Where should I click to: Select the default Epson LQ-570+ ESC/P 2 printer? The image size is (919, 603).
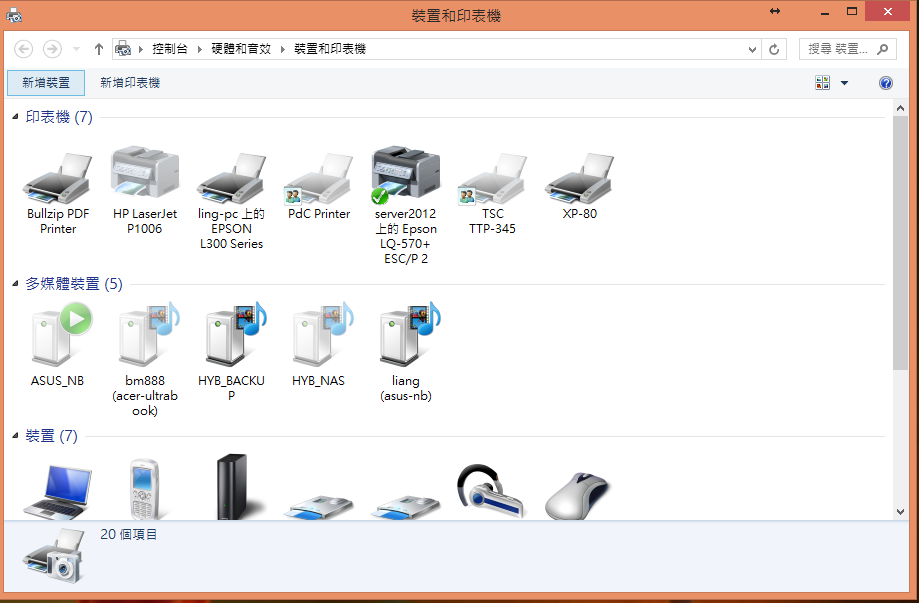(x=406, y=173)
